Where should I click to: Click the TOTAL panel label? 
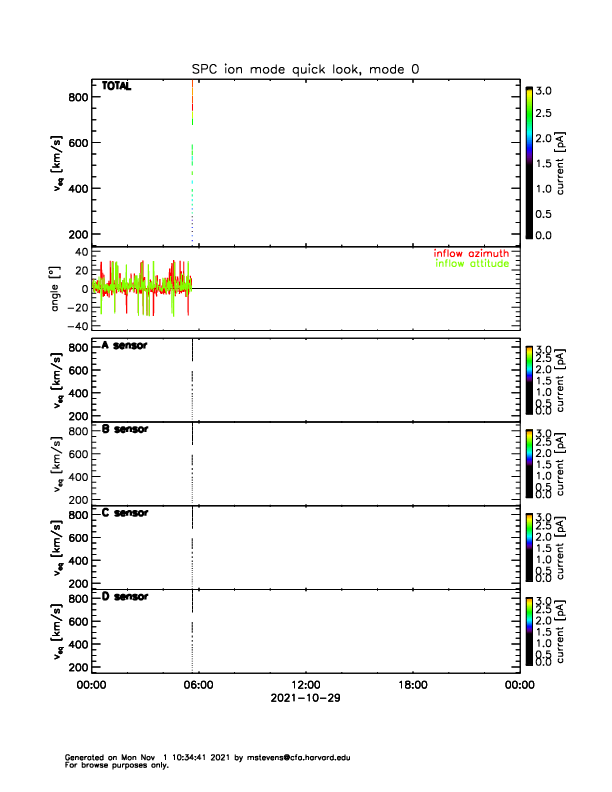click(117, 86)
